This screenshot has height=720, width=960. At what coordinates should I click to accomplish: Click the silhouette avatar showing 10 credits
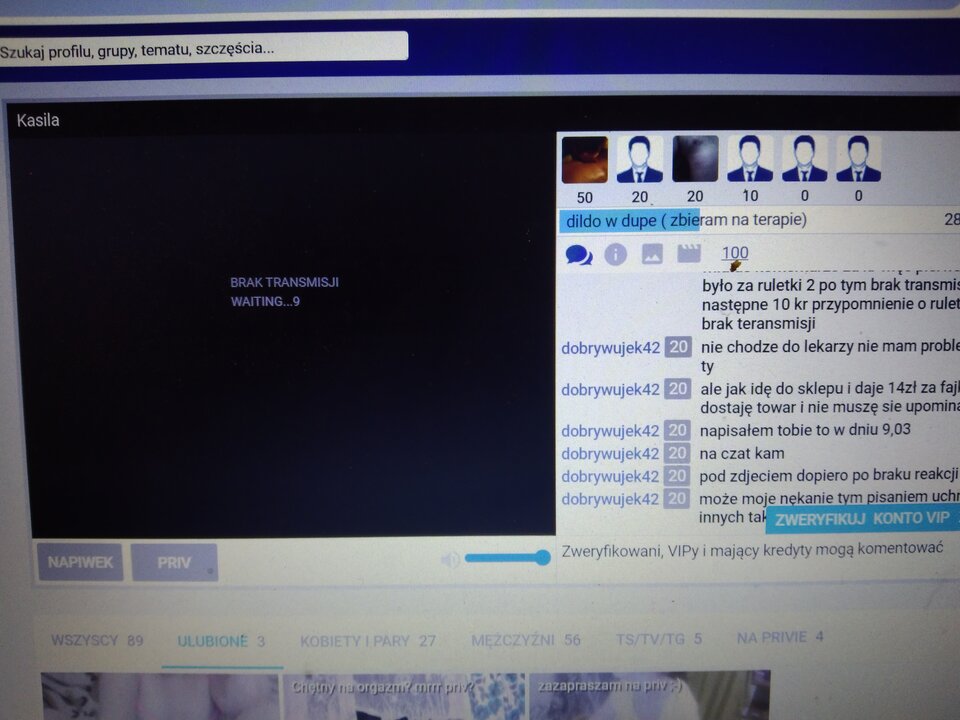tap(749, 160)
